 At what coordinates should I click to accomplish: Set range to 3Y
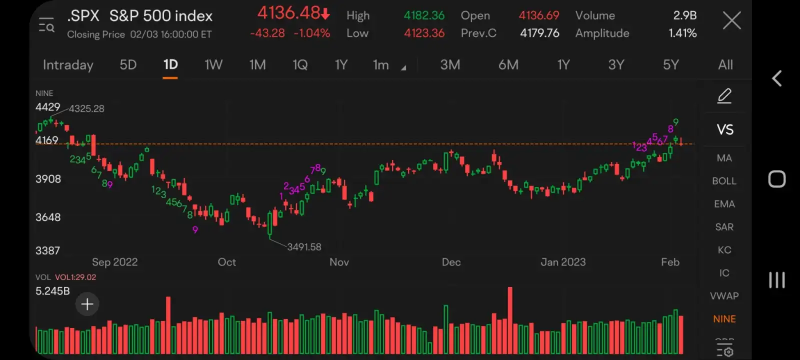tap(616, 65)
